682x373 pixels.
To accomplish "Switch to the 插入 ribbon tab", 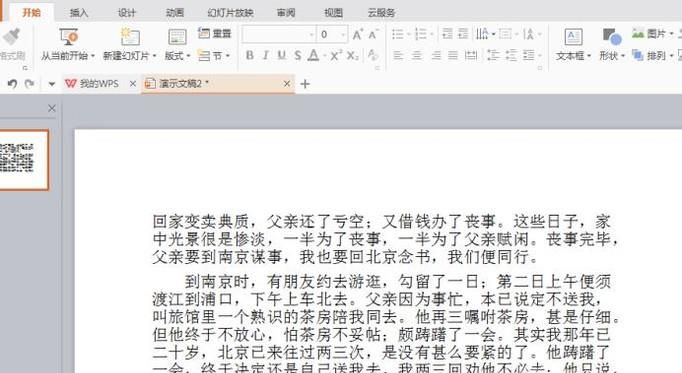I will (x=79, y=13).
